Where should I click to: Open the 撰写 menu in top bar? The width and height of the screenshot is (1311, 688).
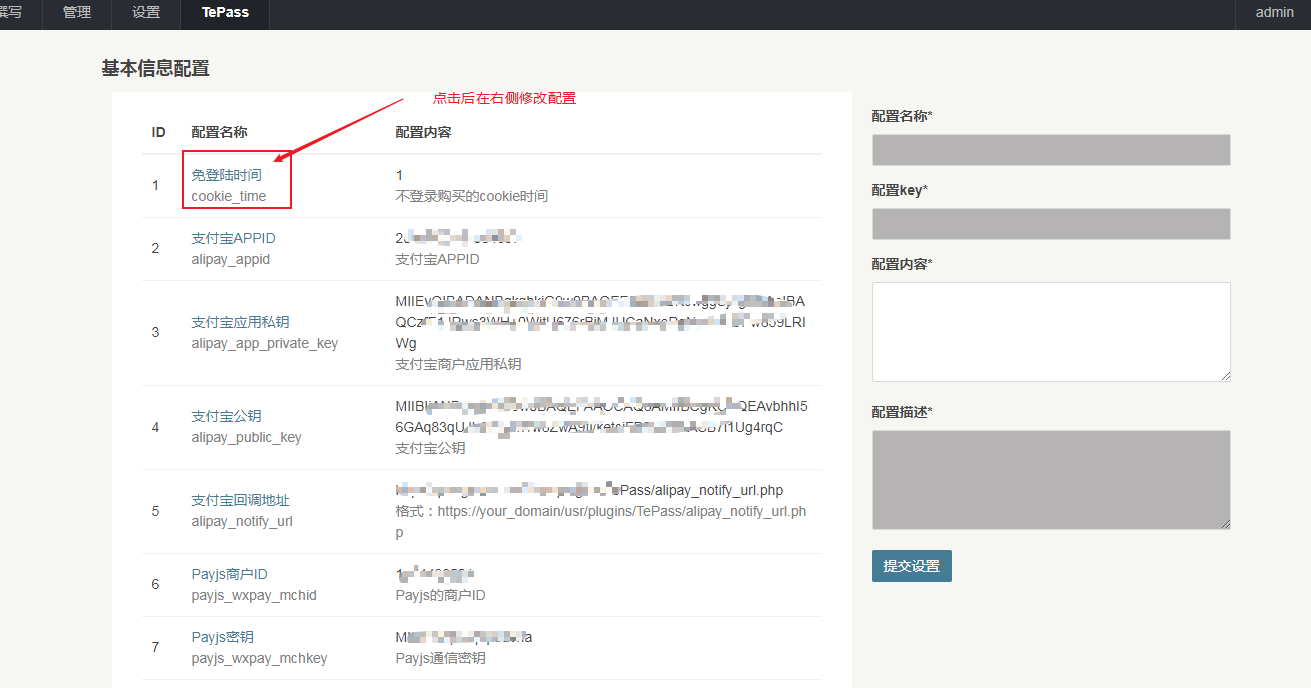[x=12, y=13]
